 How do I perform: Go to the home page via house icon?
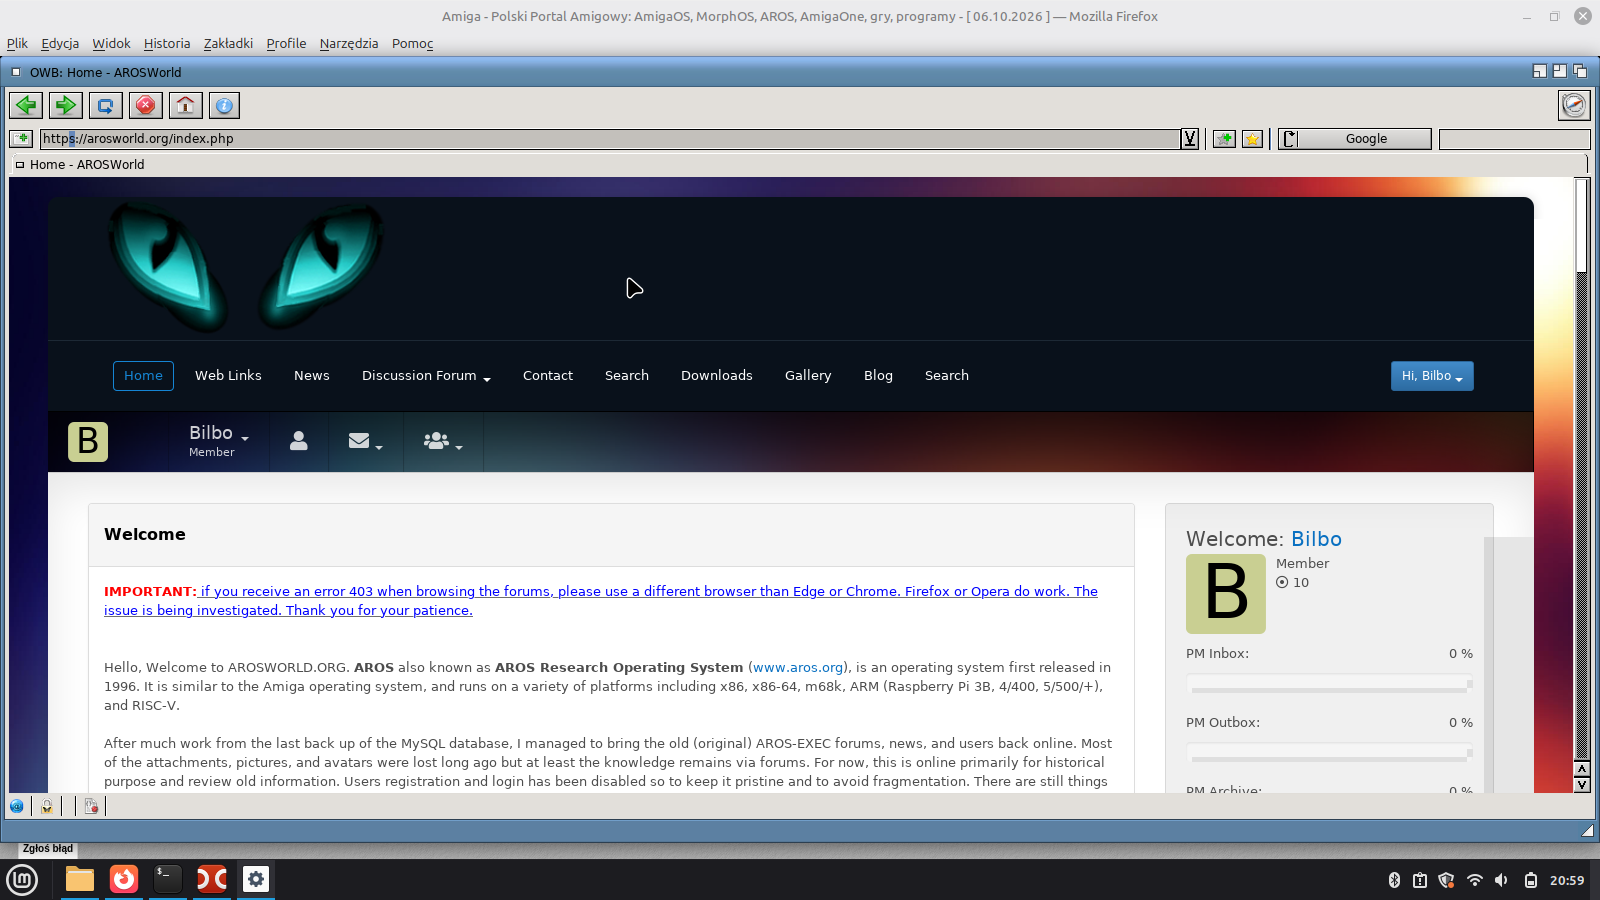[185, 105]
